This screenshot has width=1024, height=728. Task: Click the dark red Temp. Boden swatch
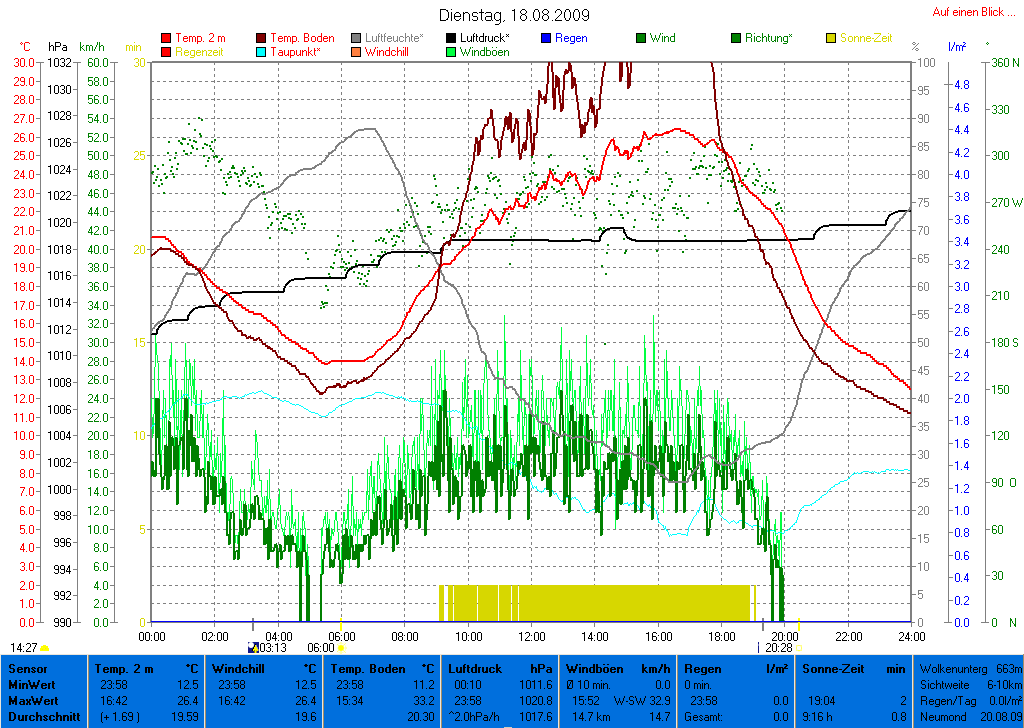[262, 39]
